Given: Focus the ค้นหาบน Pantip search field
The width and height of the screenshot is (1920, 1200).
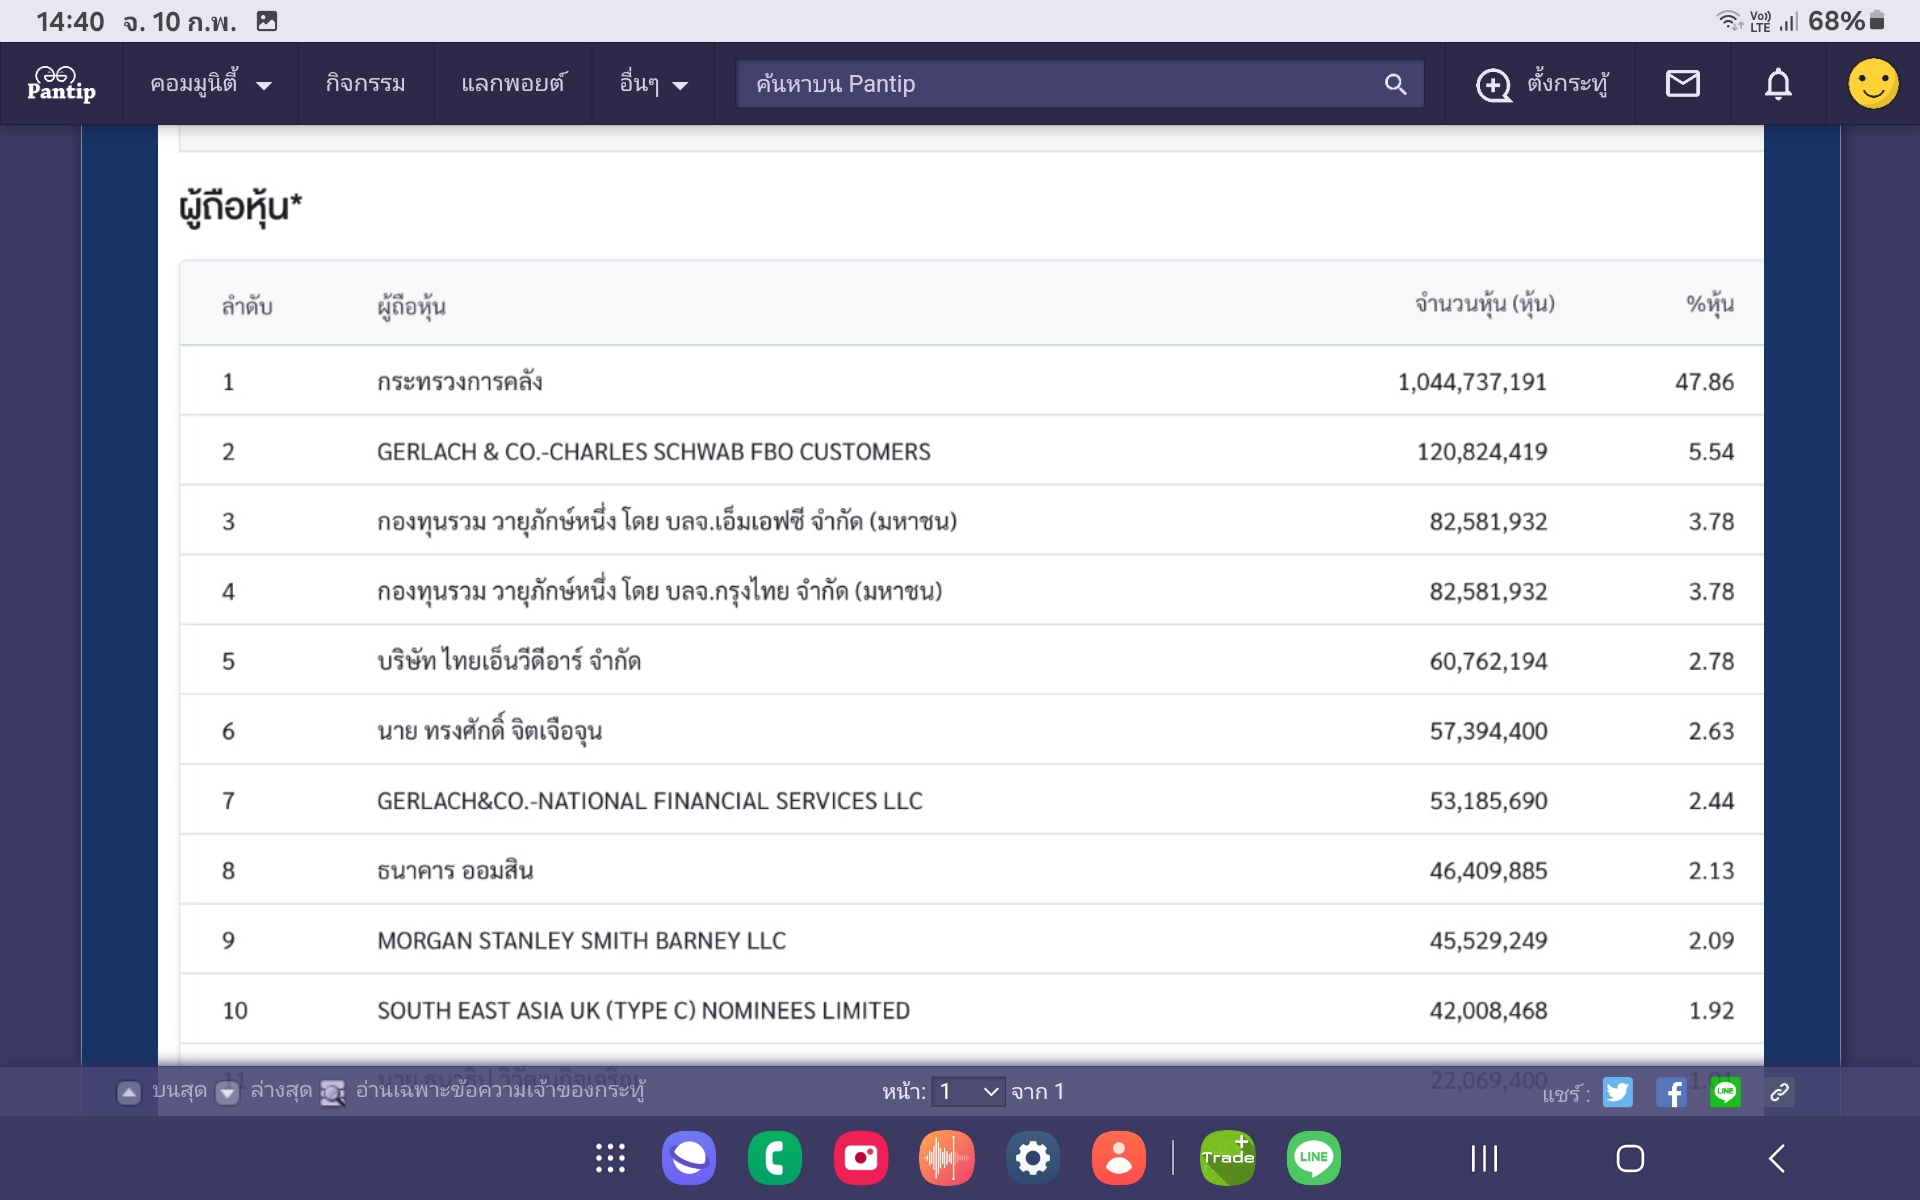Looking at the screenshot, I should (1080, 84).
